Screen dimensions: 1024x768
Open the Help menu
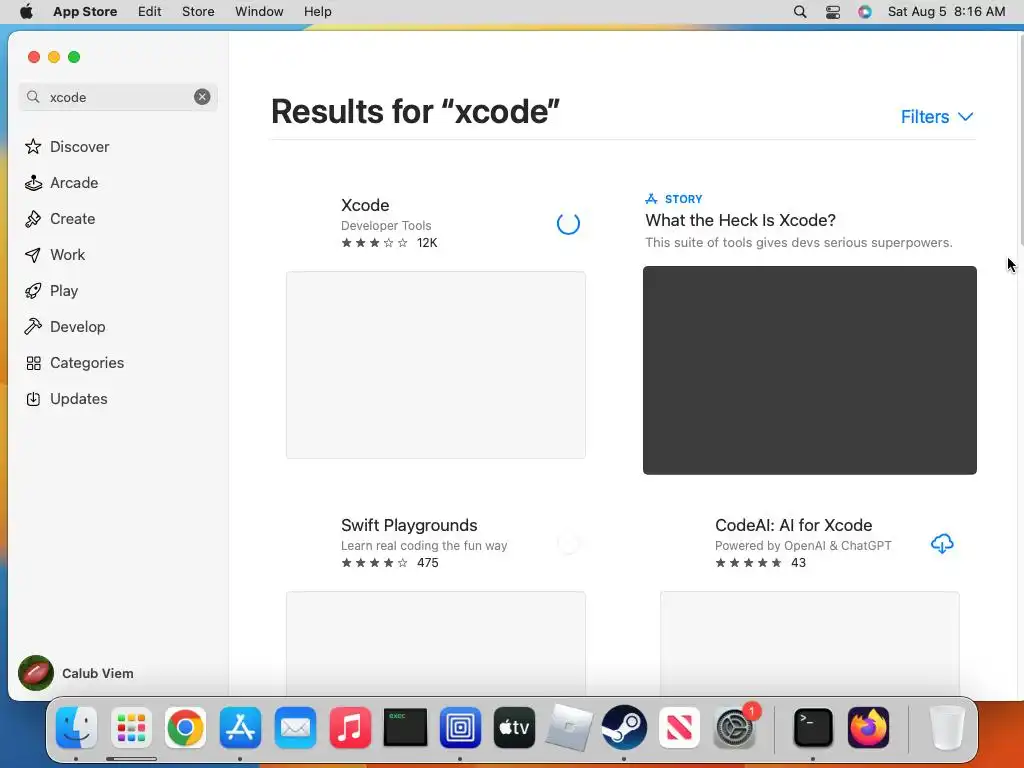point(317,12)
